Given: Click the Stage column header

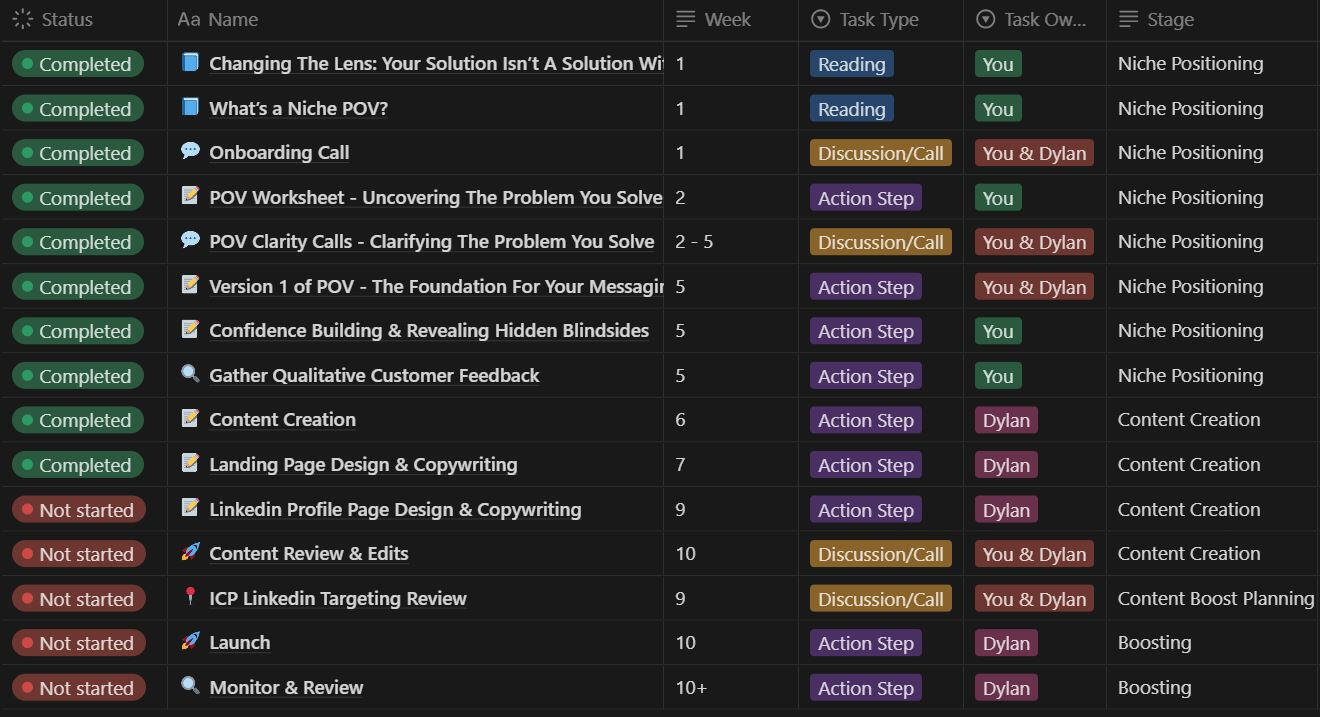Looking at the screenshot, I should point(1170,20).
